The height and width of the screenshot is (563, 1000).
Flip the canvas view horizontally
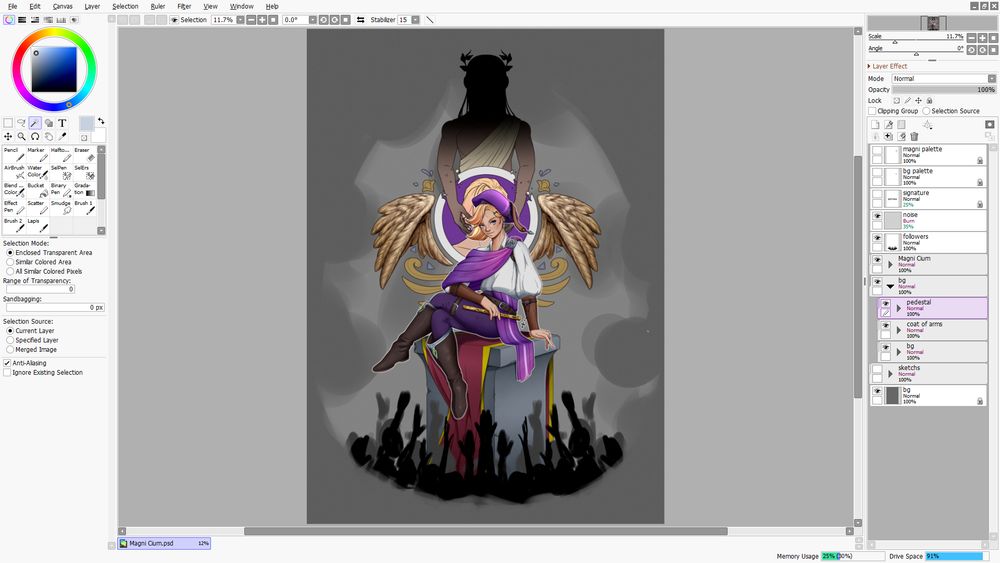coord(360,20)
